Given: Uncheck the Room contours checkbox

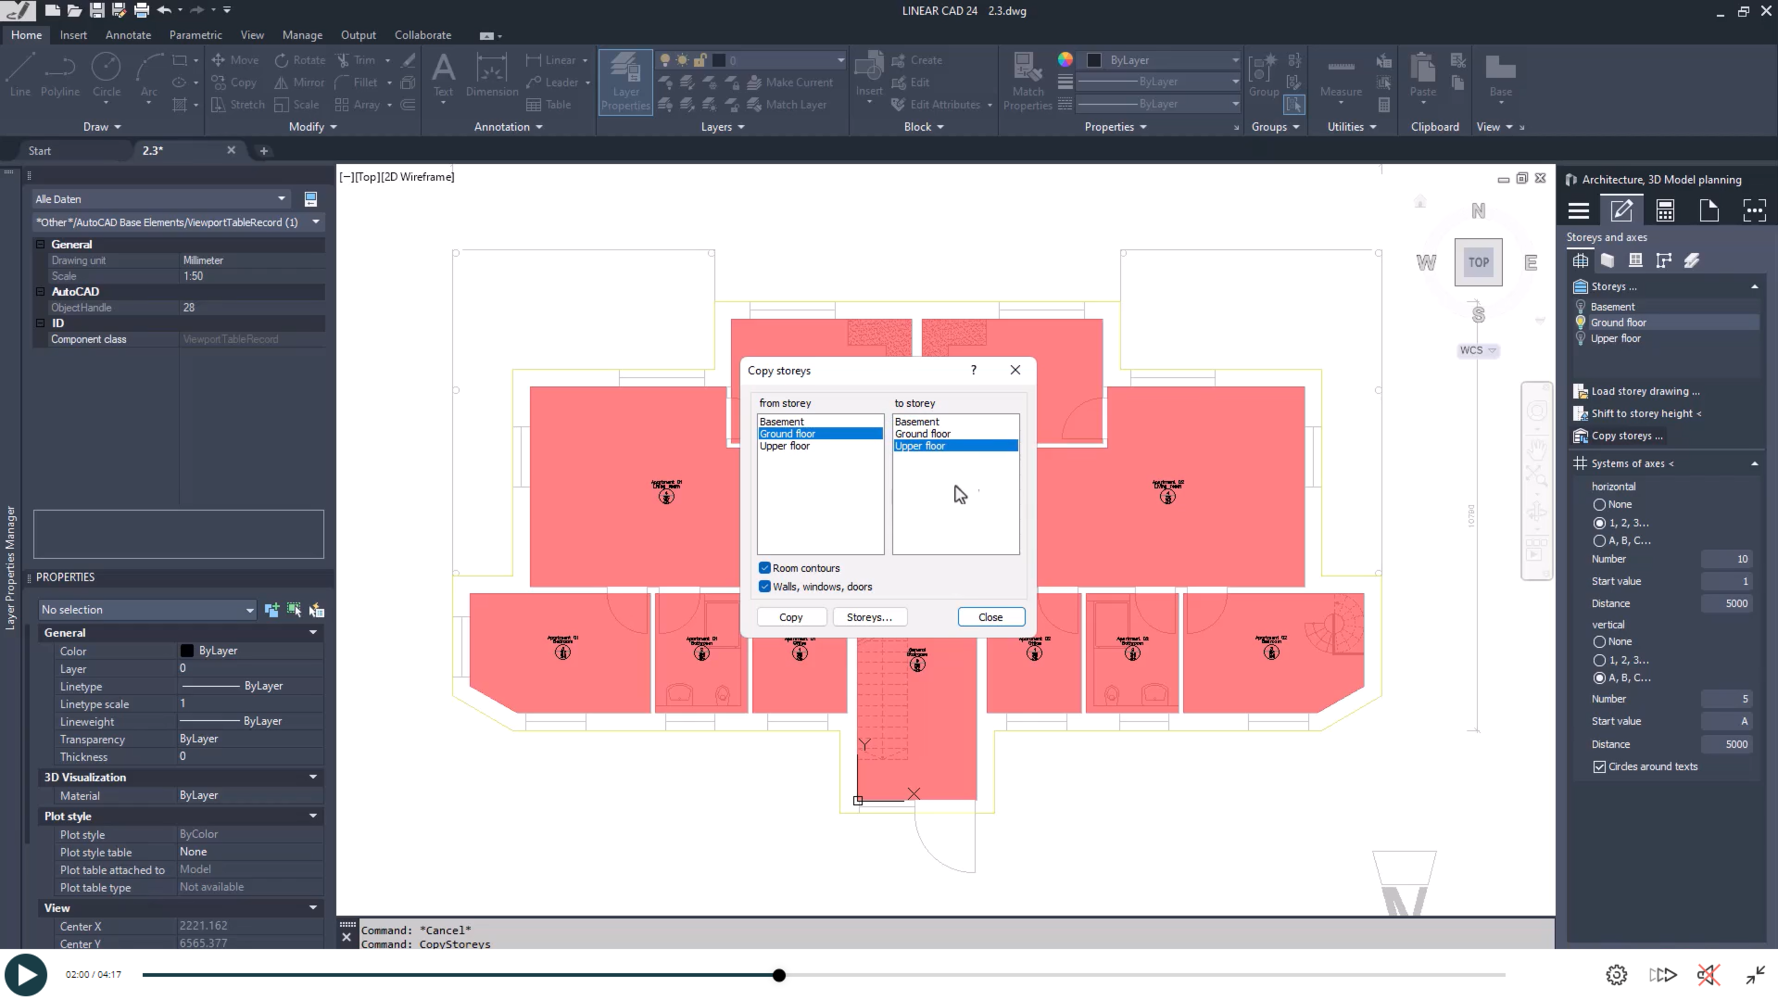Looking at the screenshot, I should 765,568.
